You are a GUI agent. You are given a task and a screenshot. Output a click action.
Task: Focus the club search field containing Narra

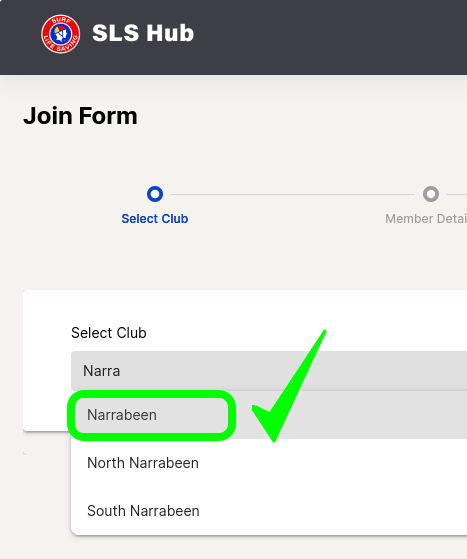[269, 371]
